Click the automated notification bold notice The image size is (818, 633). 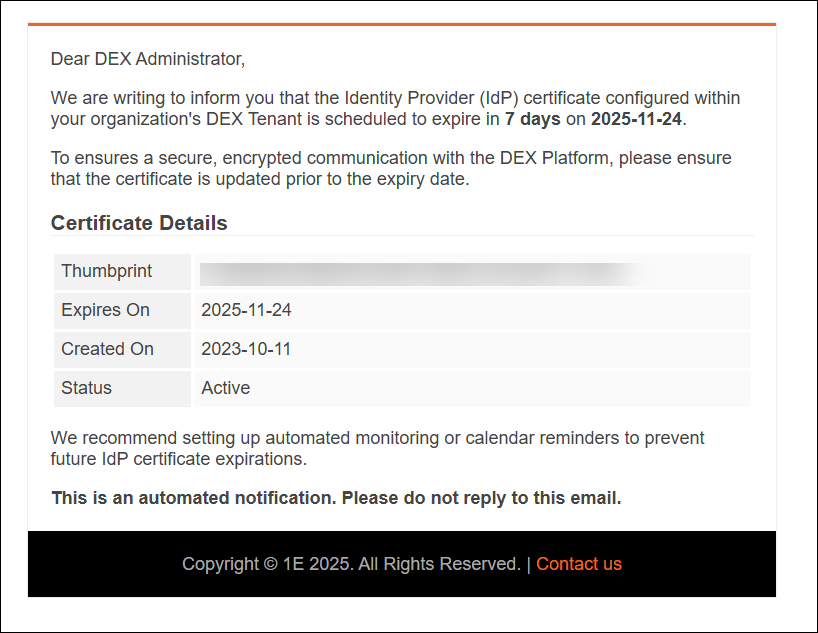click(336, 498)
